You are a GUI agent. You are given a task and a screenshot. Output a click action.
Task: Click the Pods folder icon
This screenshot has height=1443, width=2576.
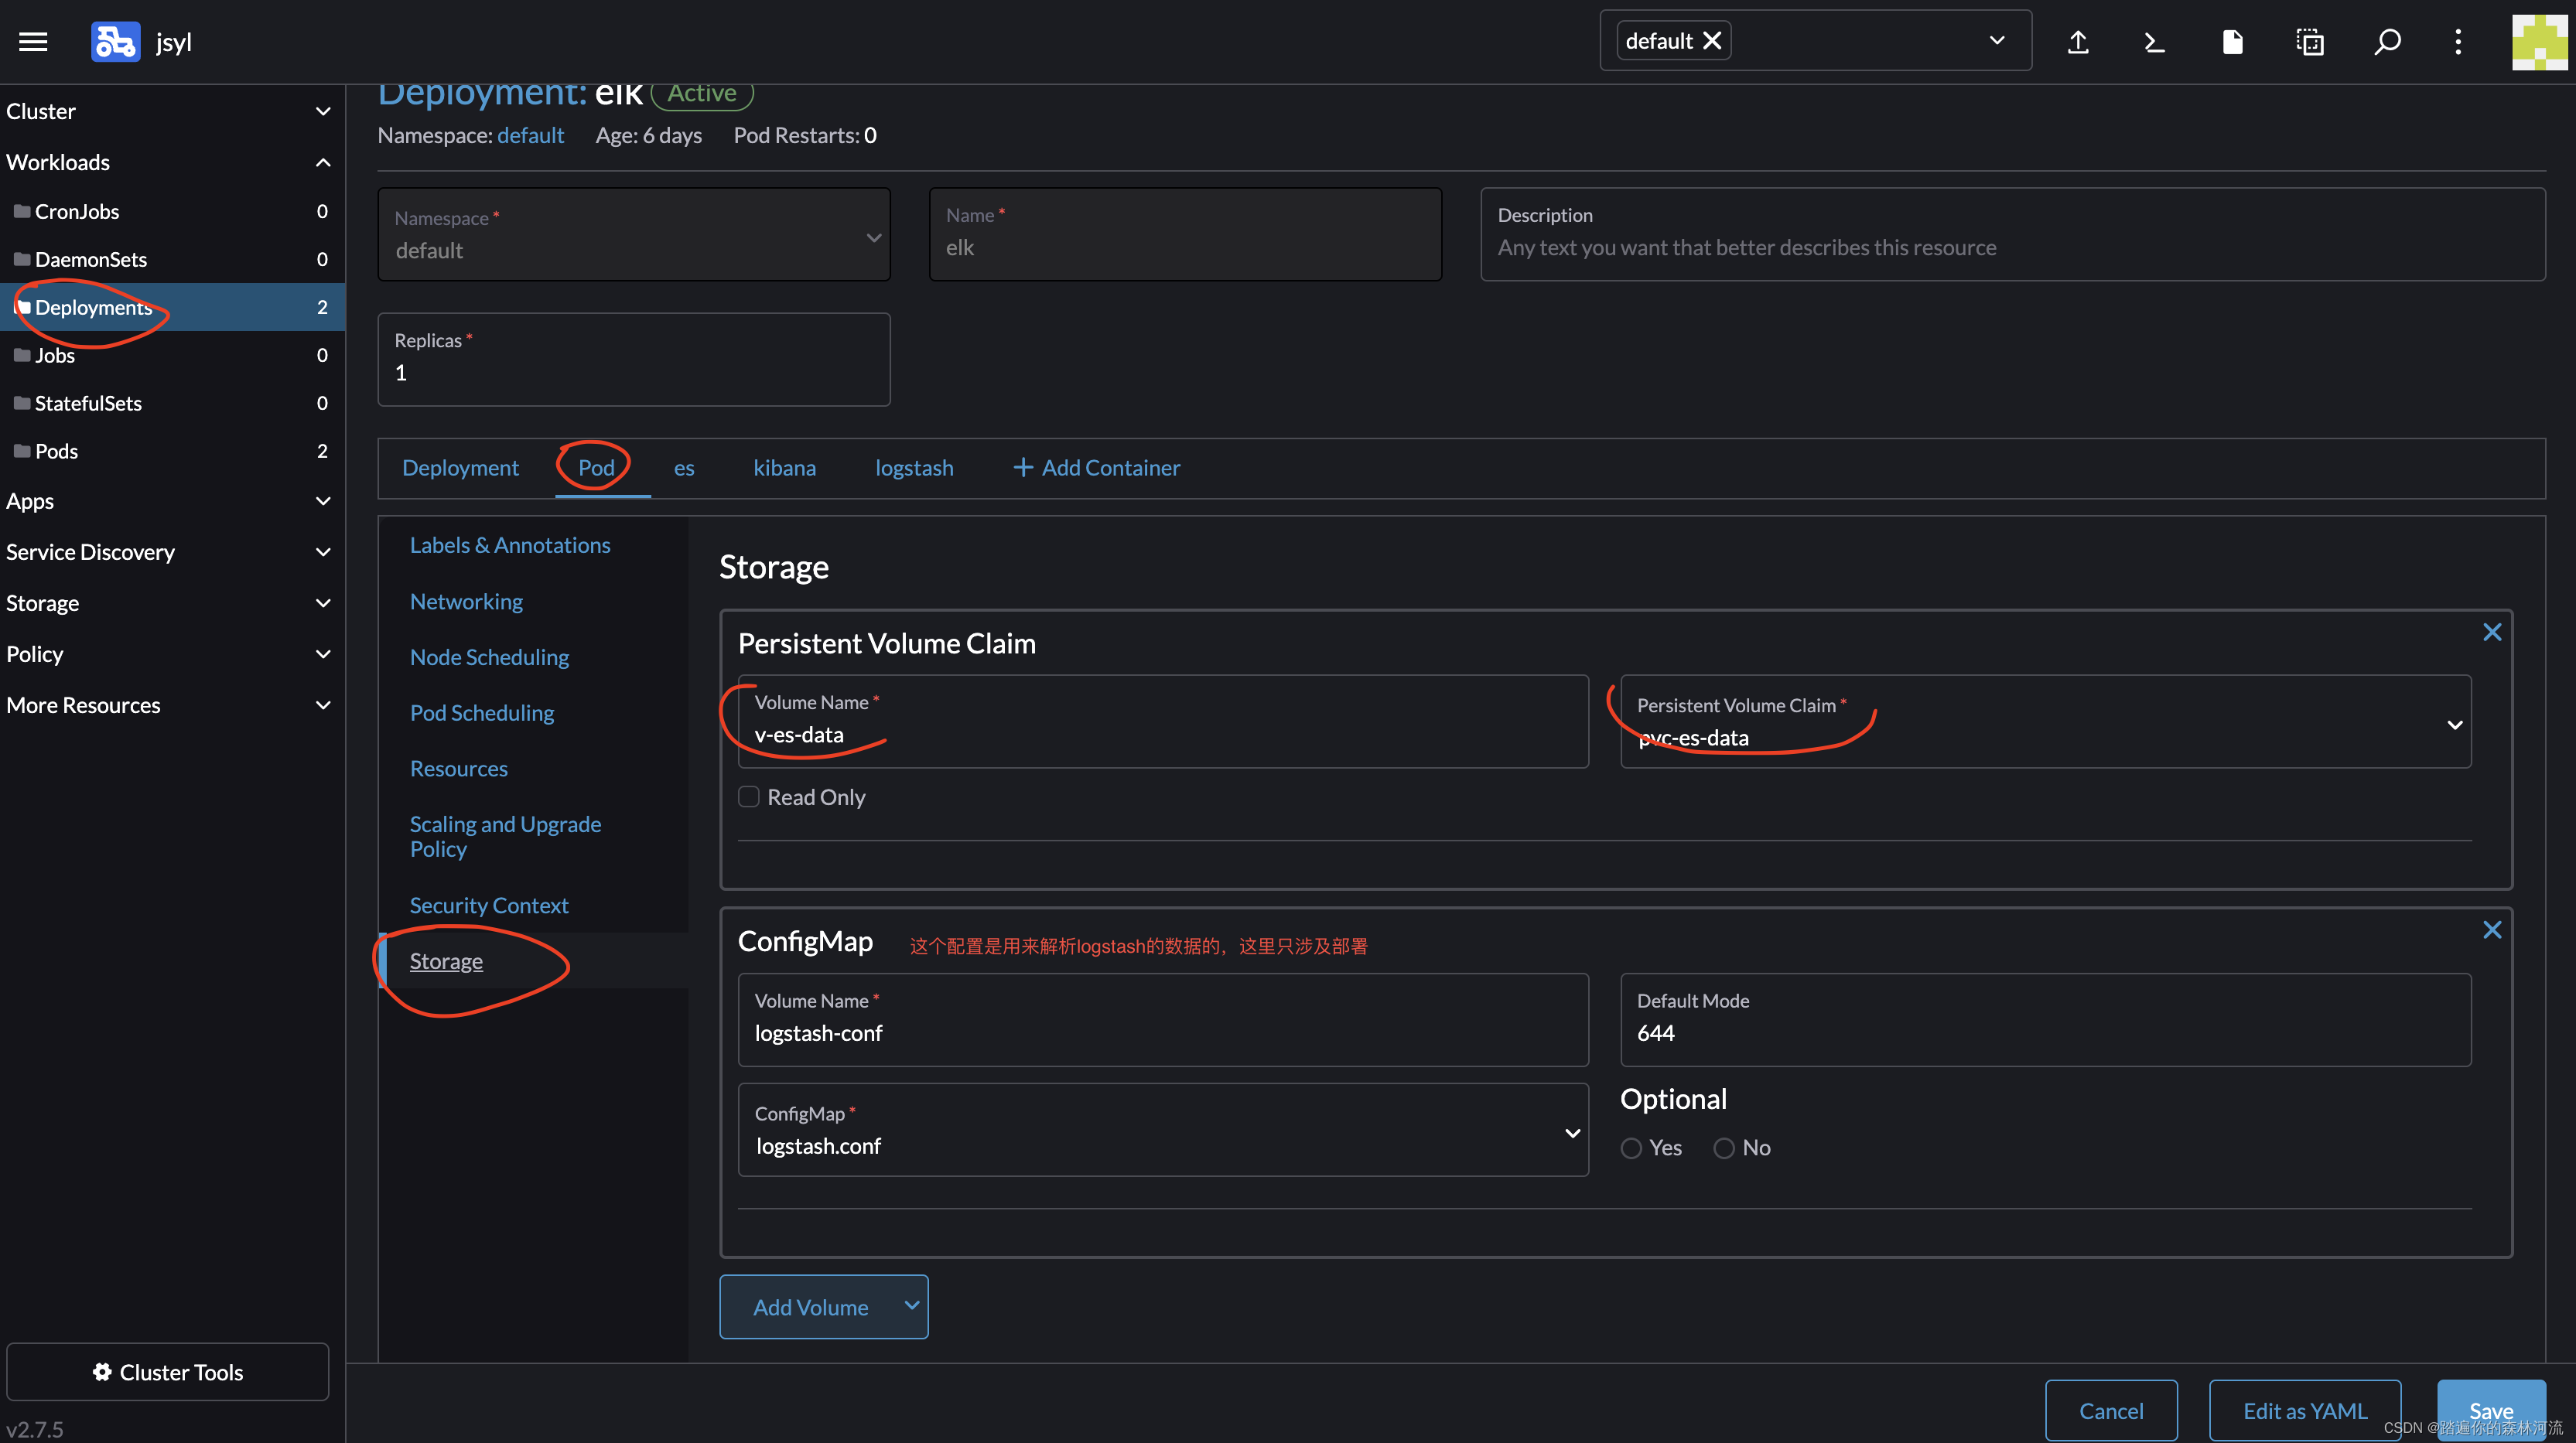[22, 451]
